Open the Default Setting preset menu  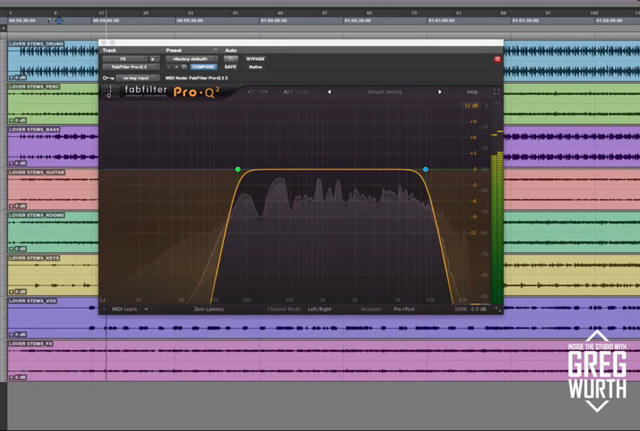(384, 92)
